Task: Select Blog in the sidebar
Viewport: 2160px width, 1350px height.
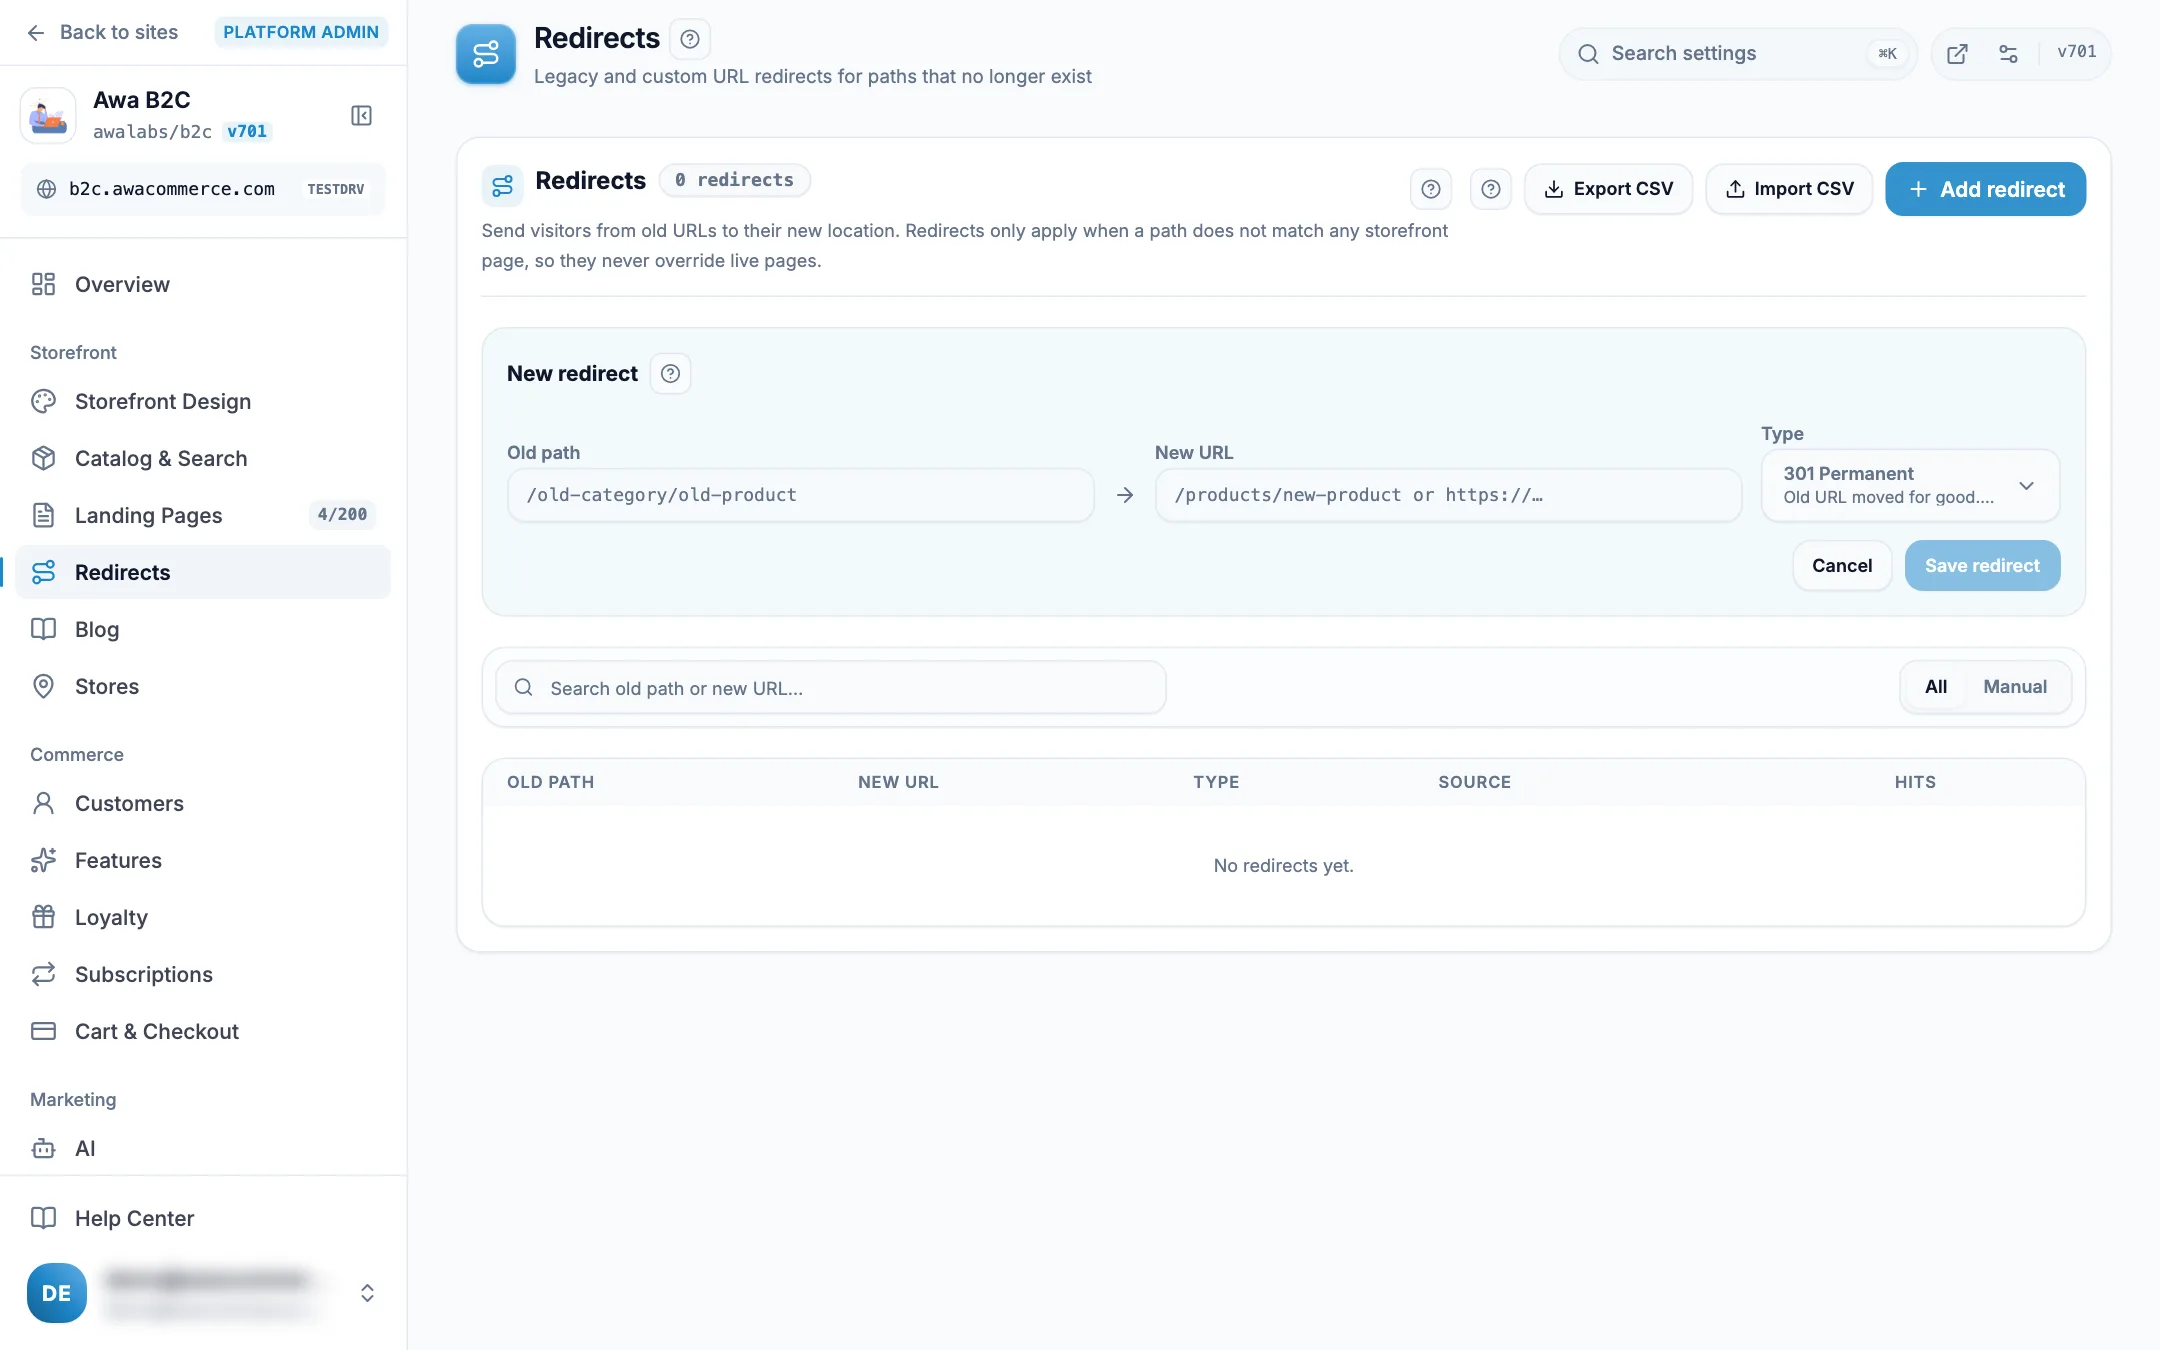Action: click(203, 629)
